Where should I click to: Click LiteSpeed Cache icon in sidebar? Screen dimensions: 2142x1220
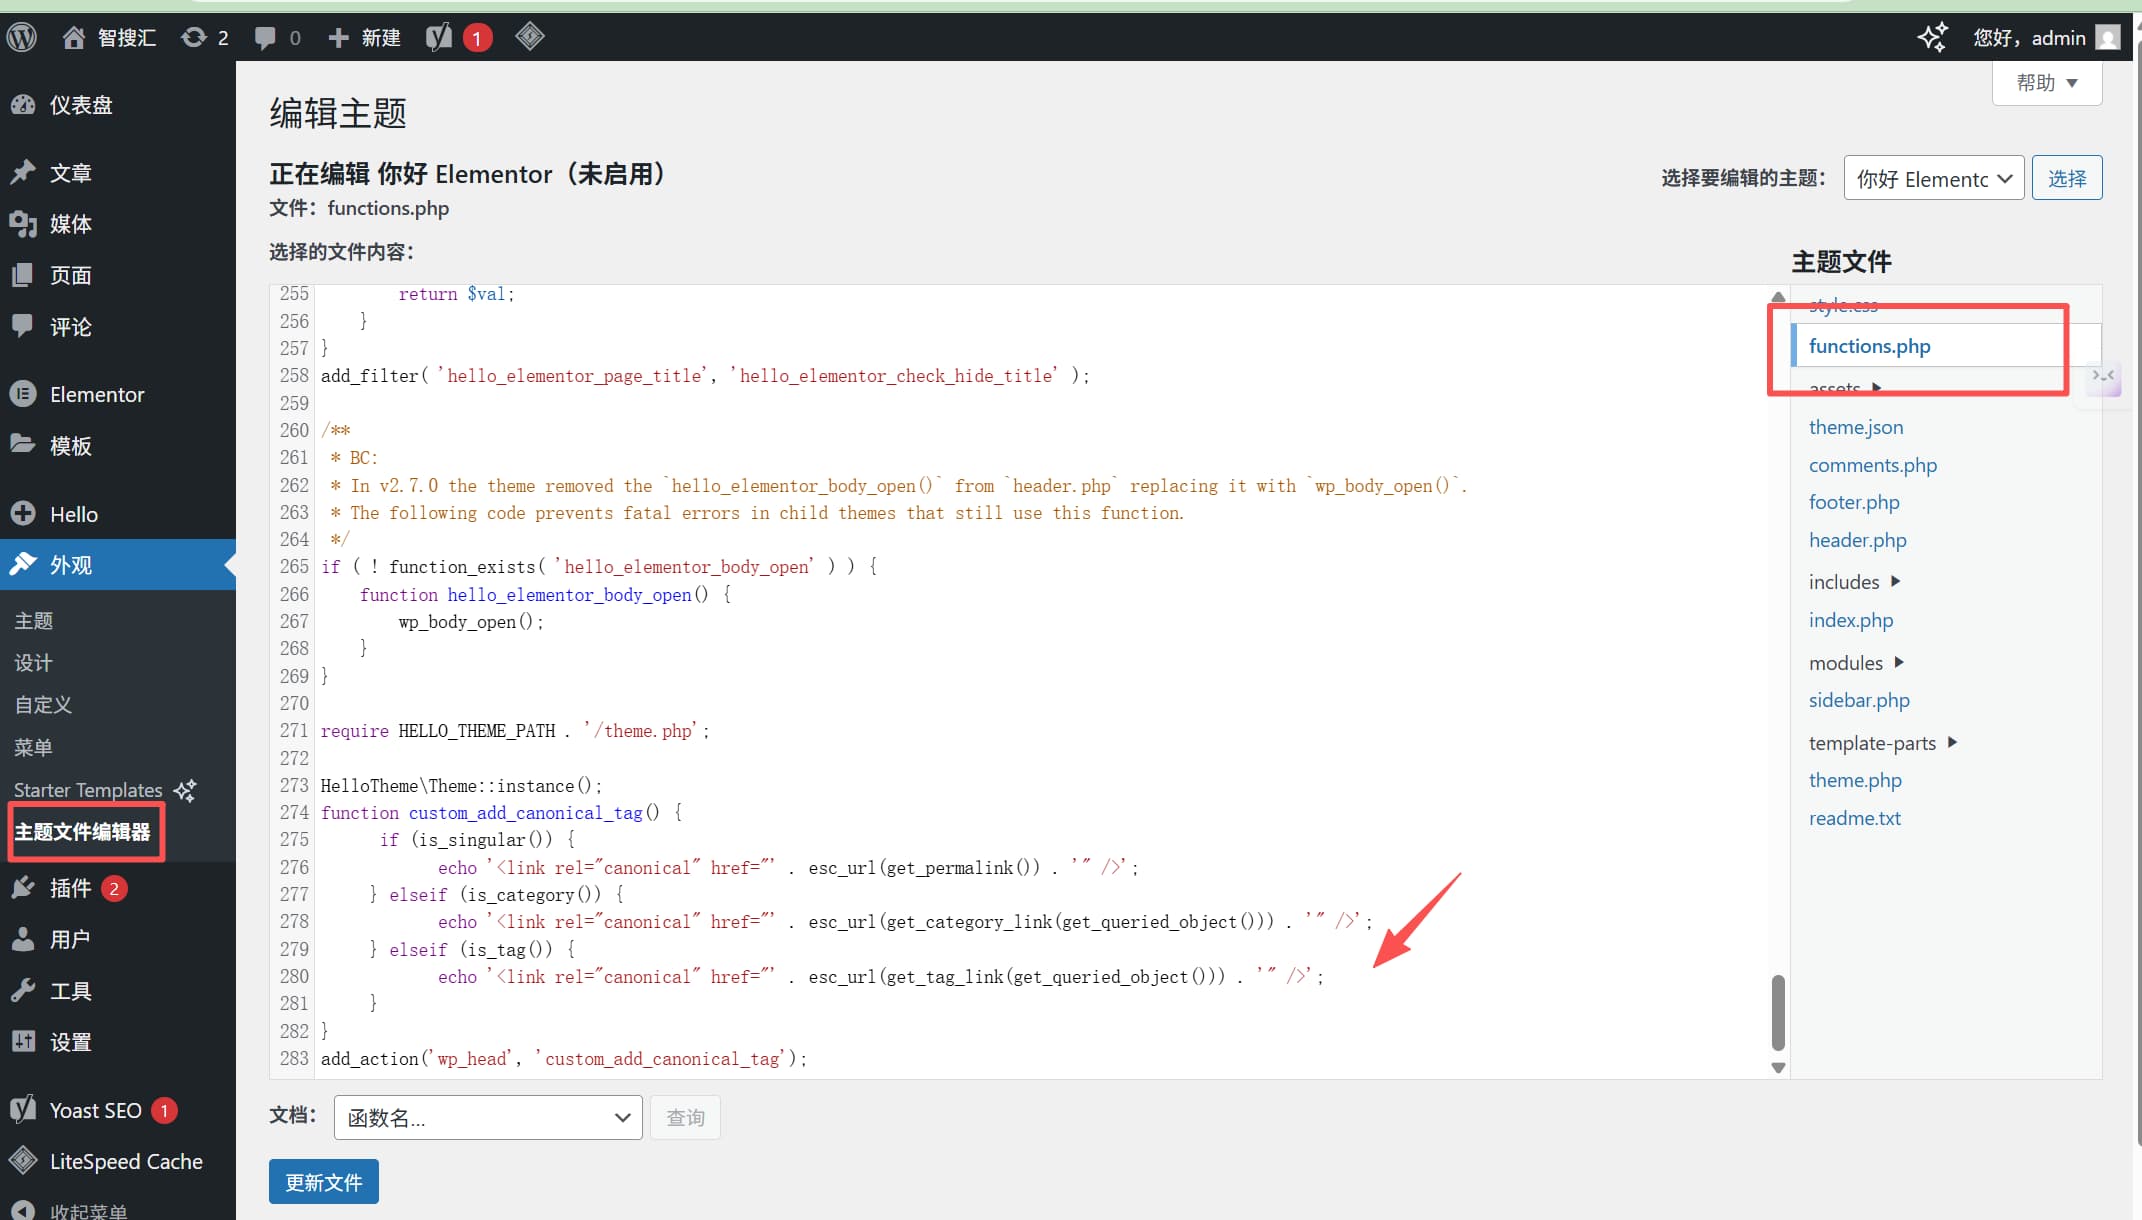(23, 1161)
